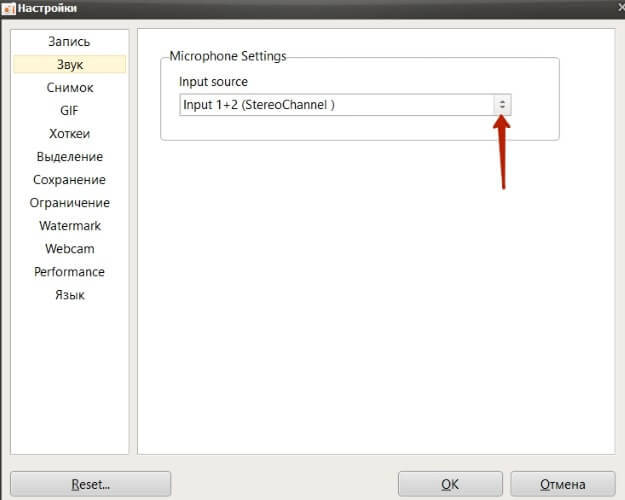
Task: Click the Отмена cancel button
Action: pos(562,484)
